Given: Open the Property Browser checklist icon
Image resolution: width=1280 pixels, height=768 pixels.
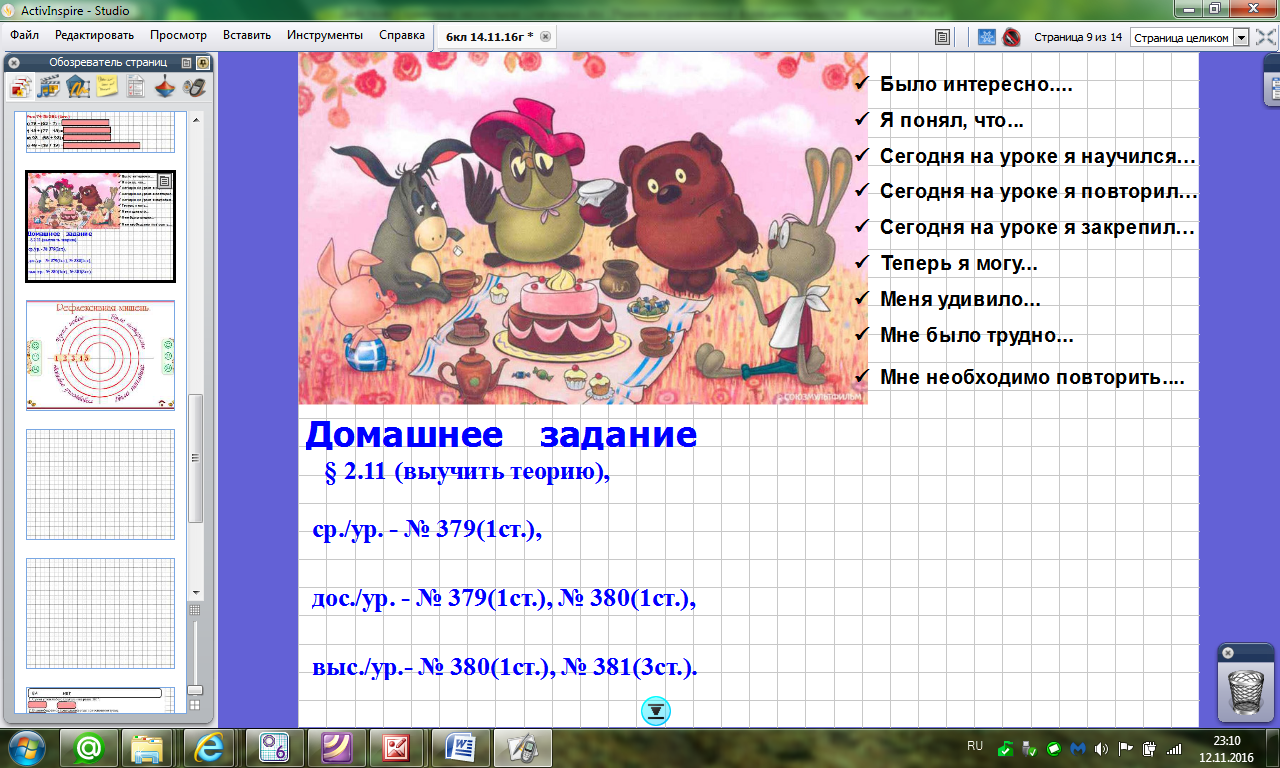Looking at the screenshot, I should 136,88.
